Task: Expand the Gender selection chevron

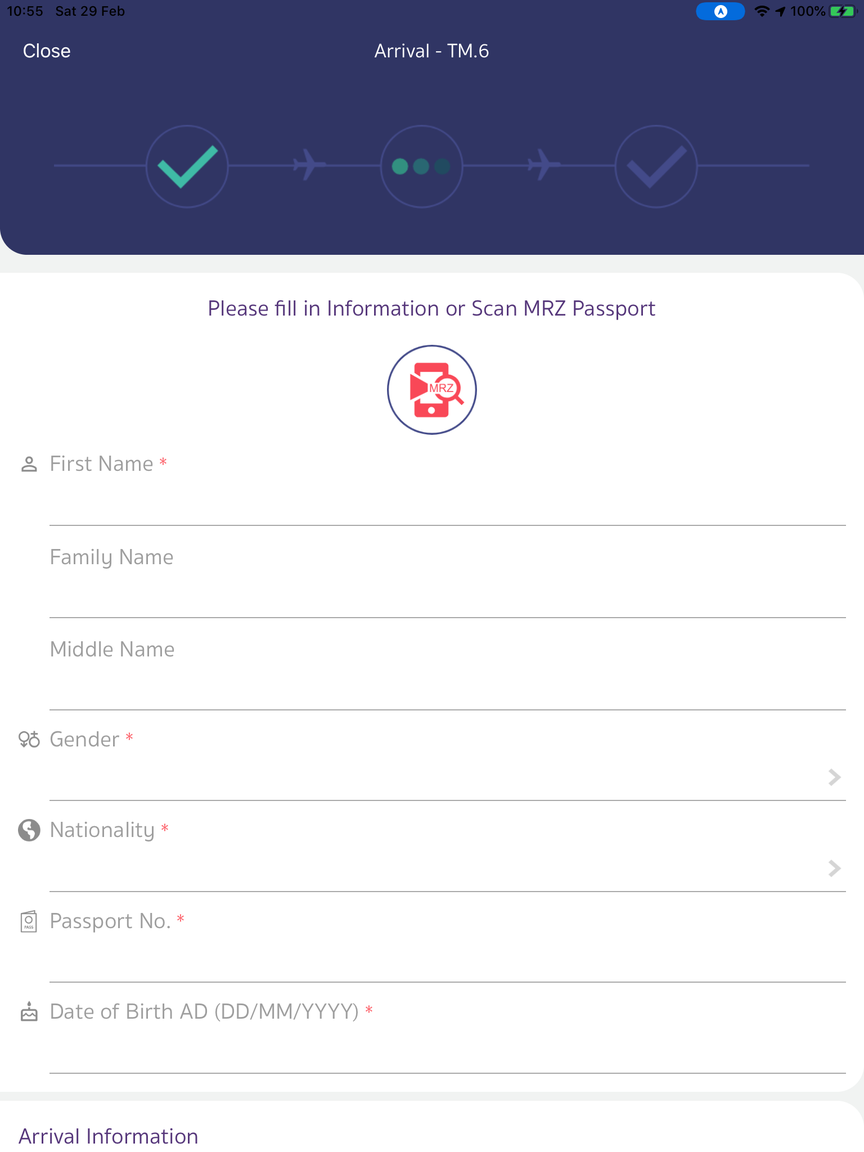Action: 834,777
